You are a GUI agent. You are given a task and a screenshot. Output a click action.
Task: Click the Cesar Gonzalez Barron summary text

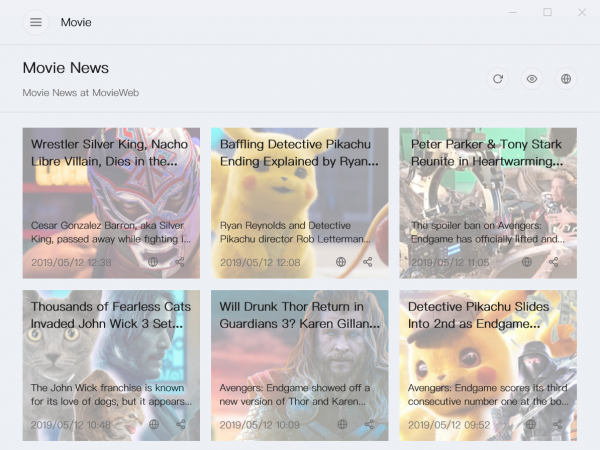111,232
